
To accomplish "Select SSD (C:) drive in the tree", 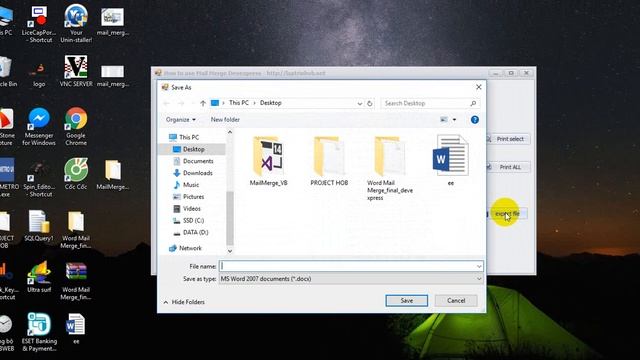I will (193, 220).
